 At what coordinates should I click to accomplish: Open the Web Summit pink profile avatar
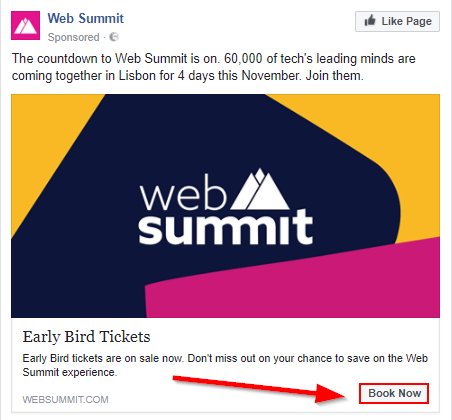(x=25, y=25)
